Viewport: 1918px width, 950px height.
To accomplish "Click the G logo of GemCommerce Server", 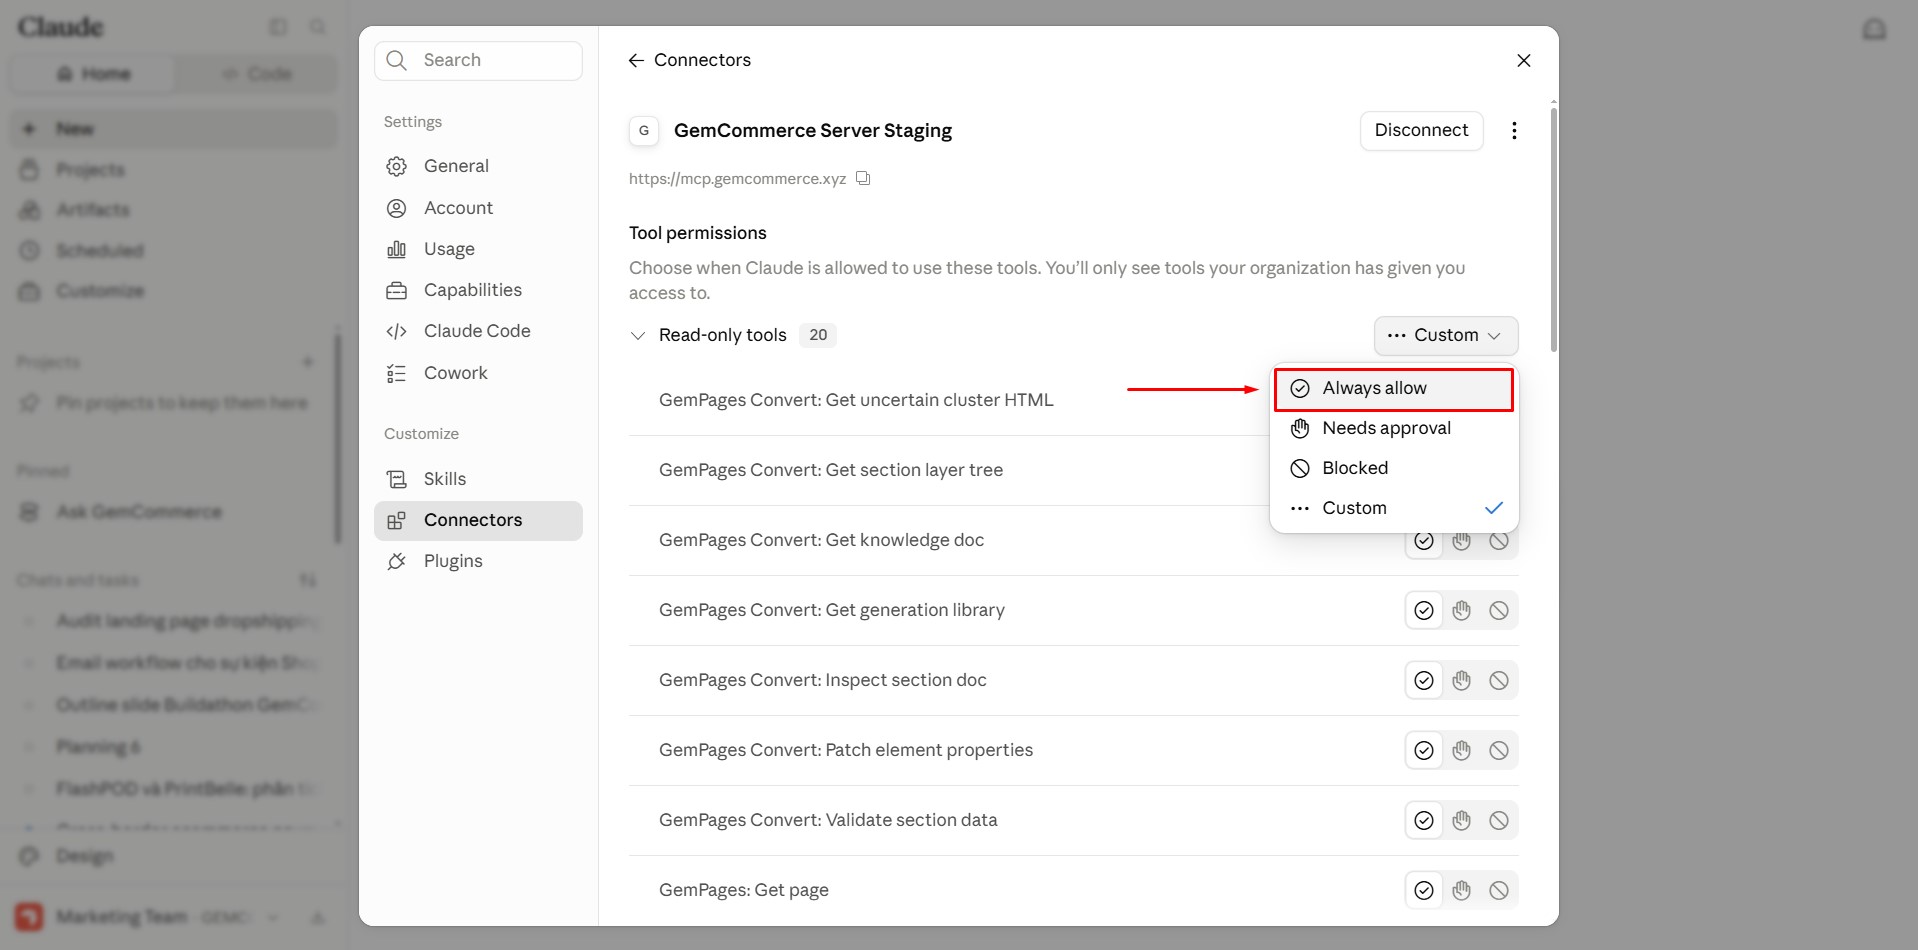I will point(644,131).
